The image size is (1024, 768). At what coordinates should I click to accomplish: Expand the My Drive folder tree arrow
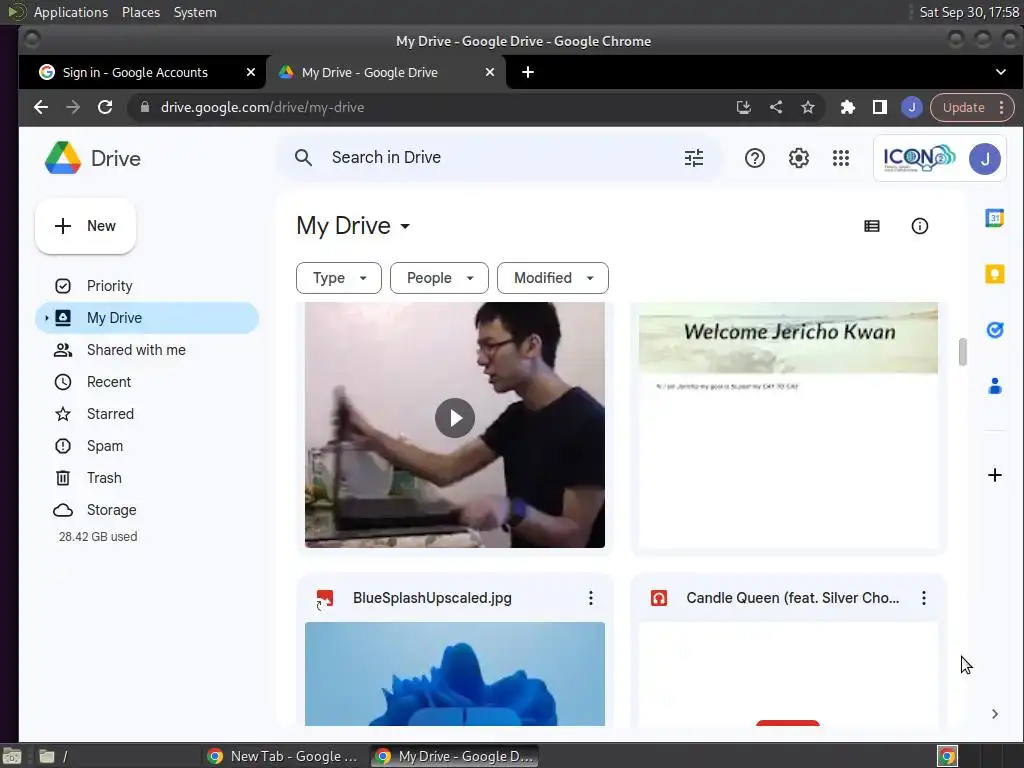pyautogui.click(x=46, y=318)
